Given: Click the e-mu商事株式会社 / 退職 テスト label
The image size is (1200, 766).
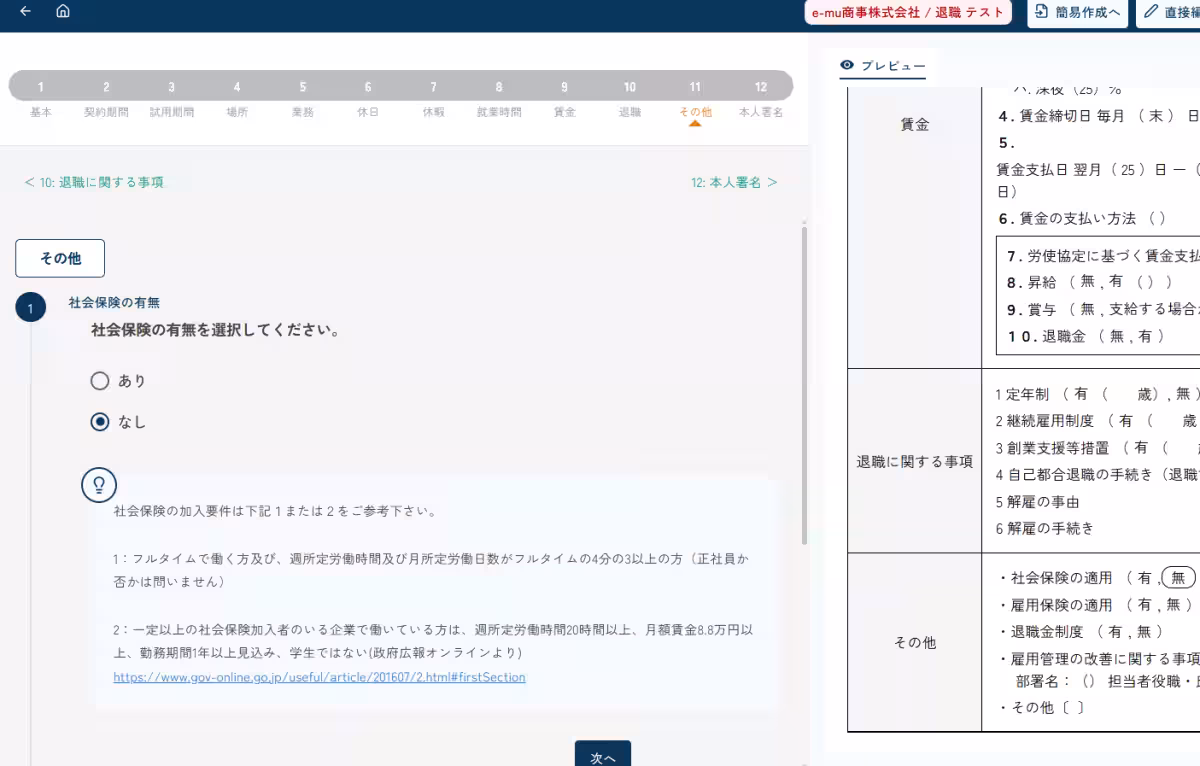Looking at the screenshot, I should tap(908, 13).
